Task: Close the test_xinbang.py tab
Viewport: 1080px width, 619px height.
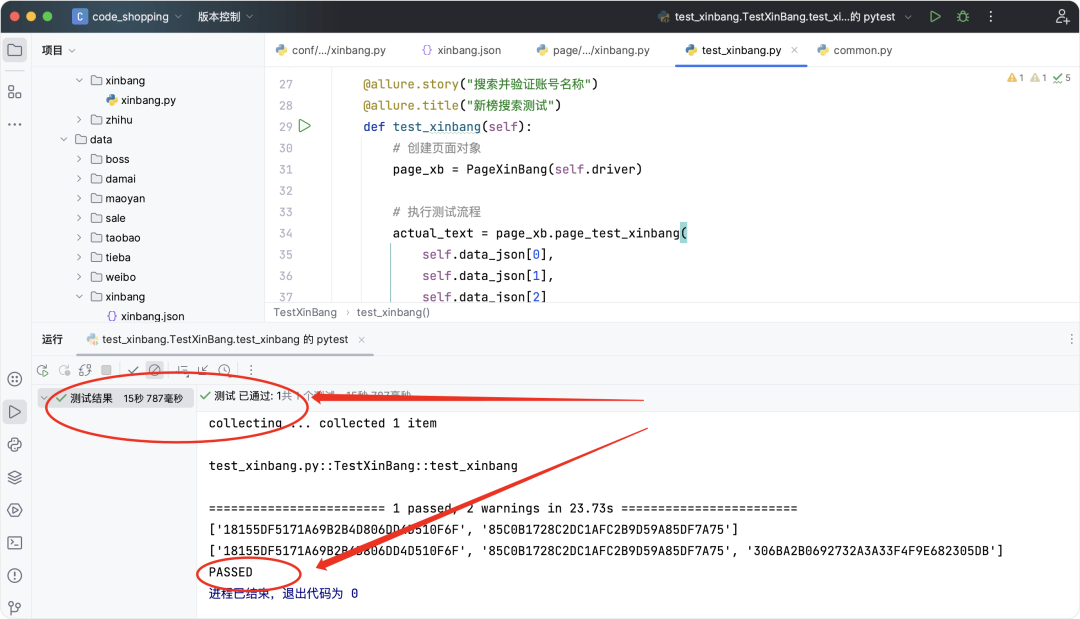Action: (x=795, y=50)
